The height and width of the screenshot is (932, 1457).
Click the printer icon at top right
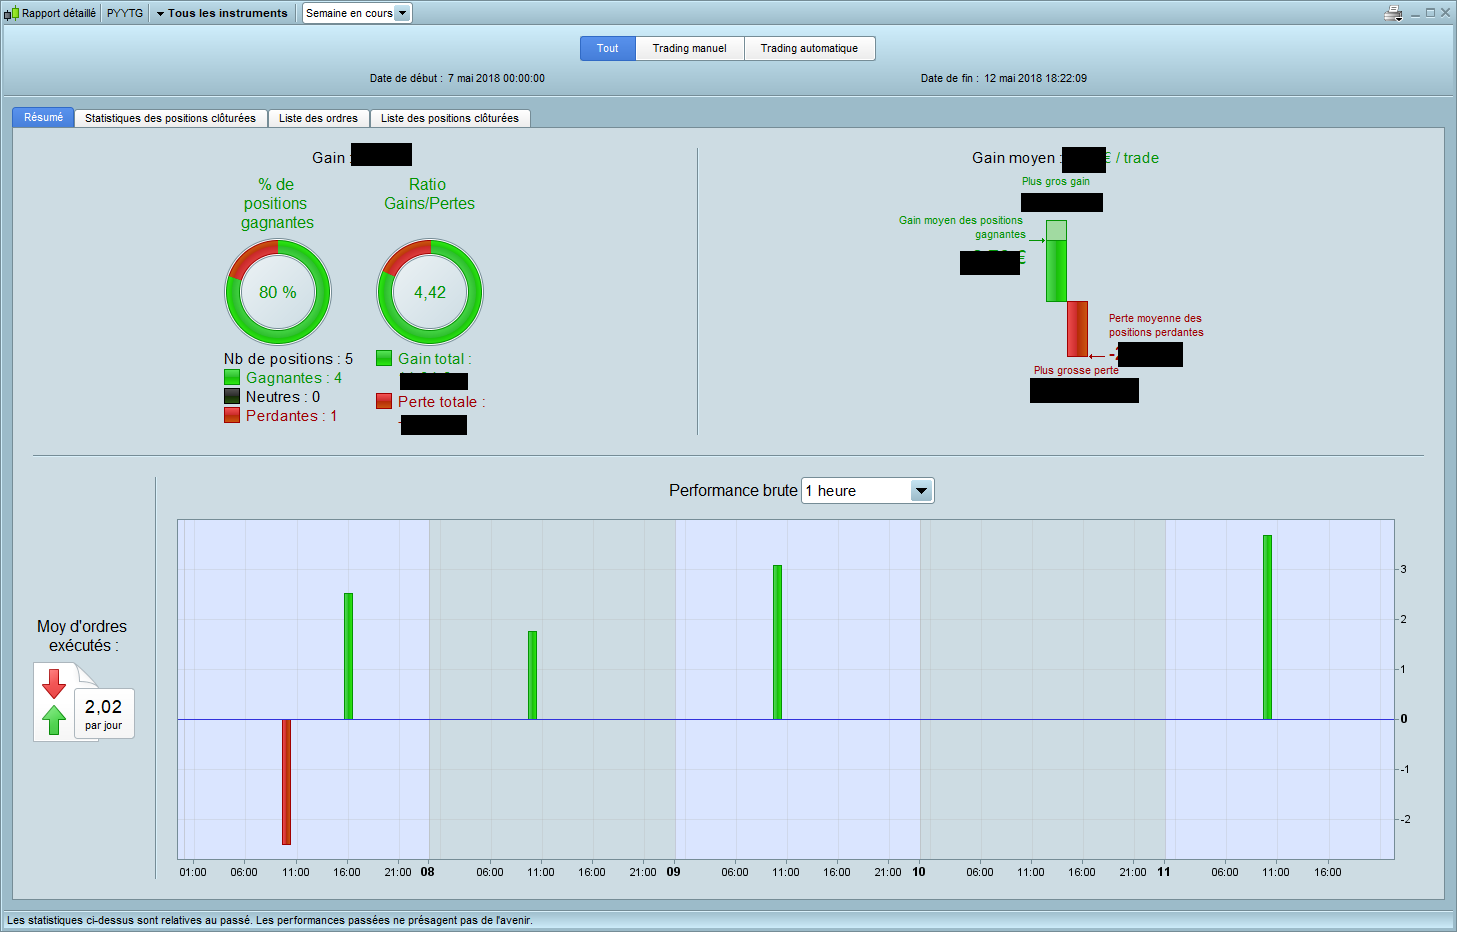(x=1393, y=13)
